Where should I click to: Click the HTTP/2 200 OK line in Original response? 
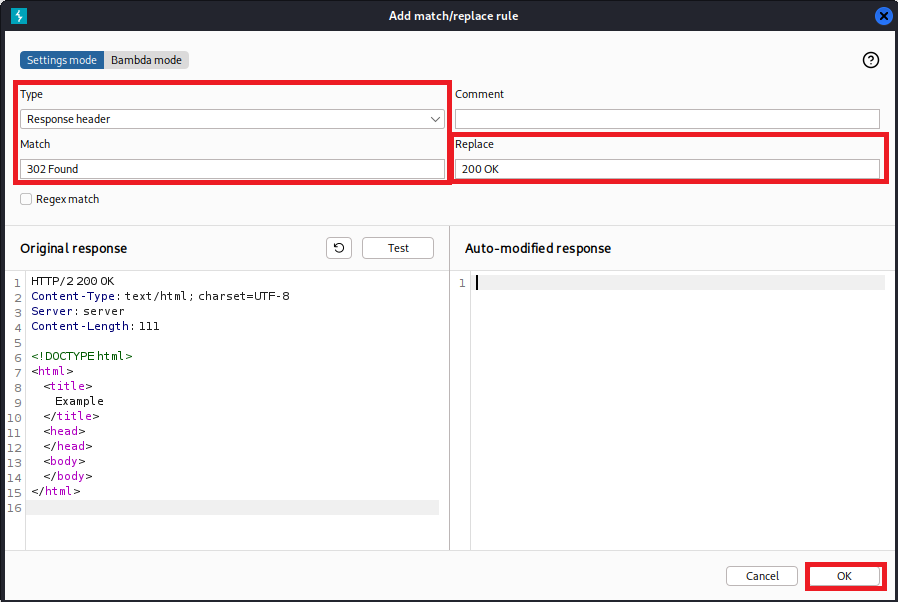click(x=73, y=281)
